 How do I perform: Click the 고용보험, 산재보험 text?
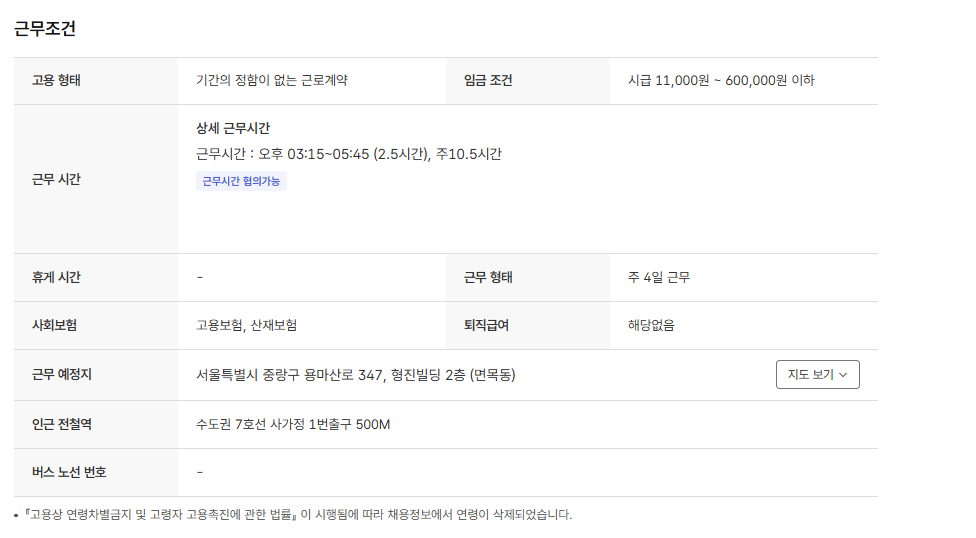coord(246,325)
